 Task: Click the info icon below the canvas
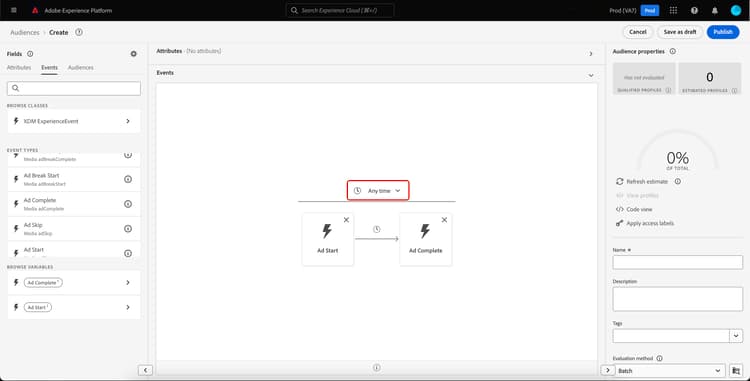(x=376, y=368)
